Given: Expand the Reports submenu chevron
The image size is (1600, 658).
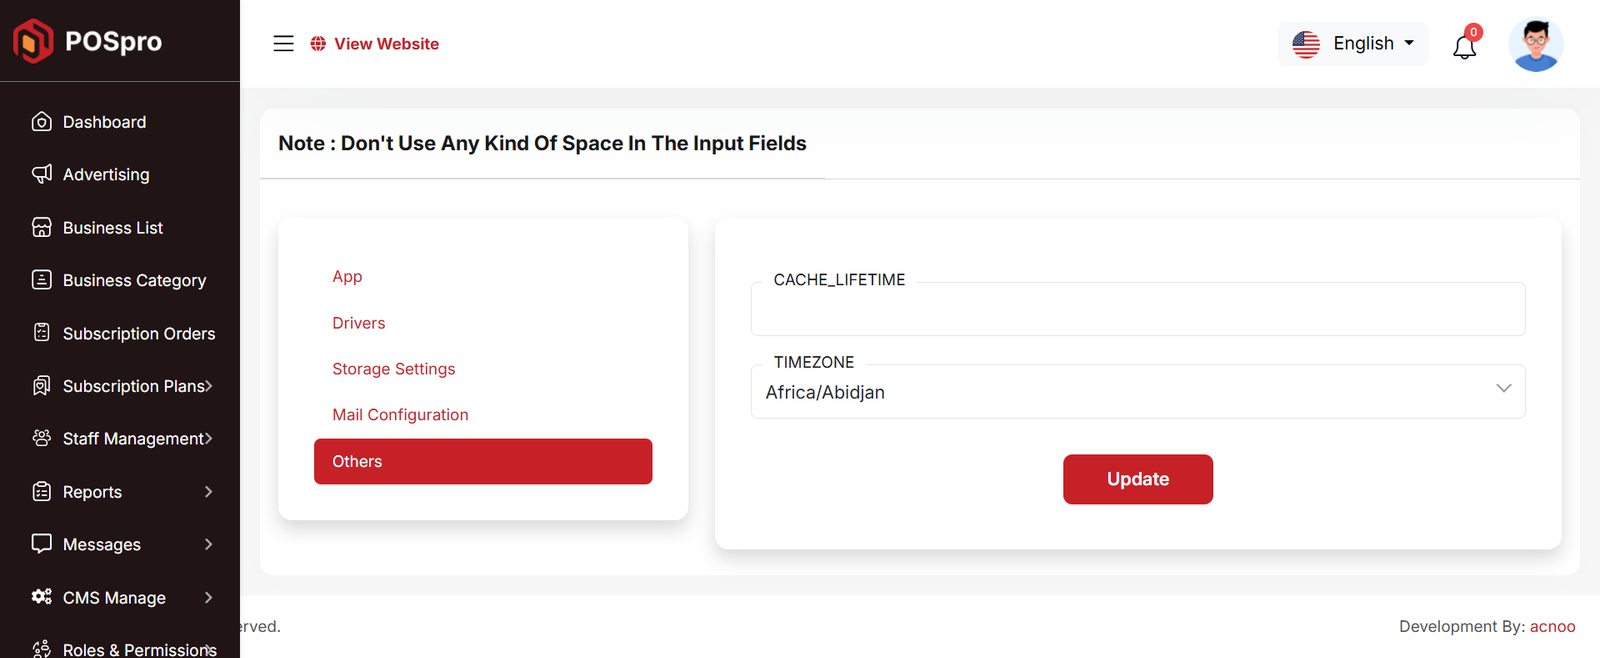Looking at the screenshot, I should (208, 492).
